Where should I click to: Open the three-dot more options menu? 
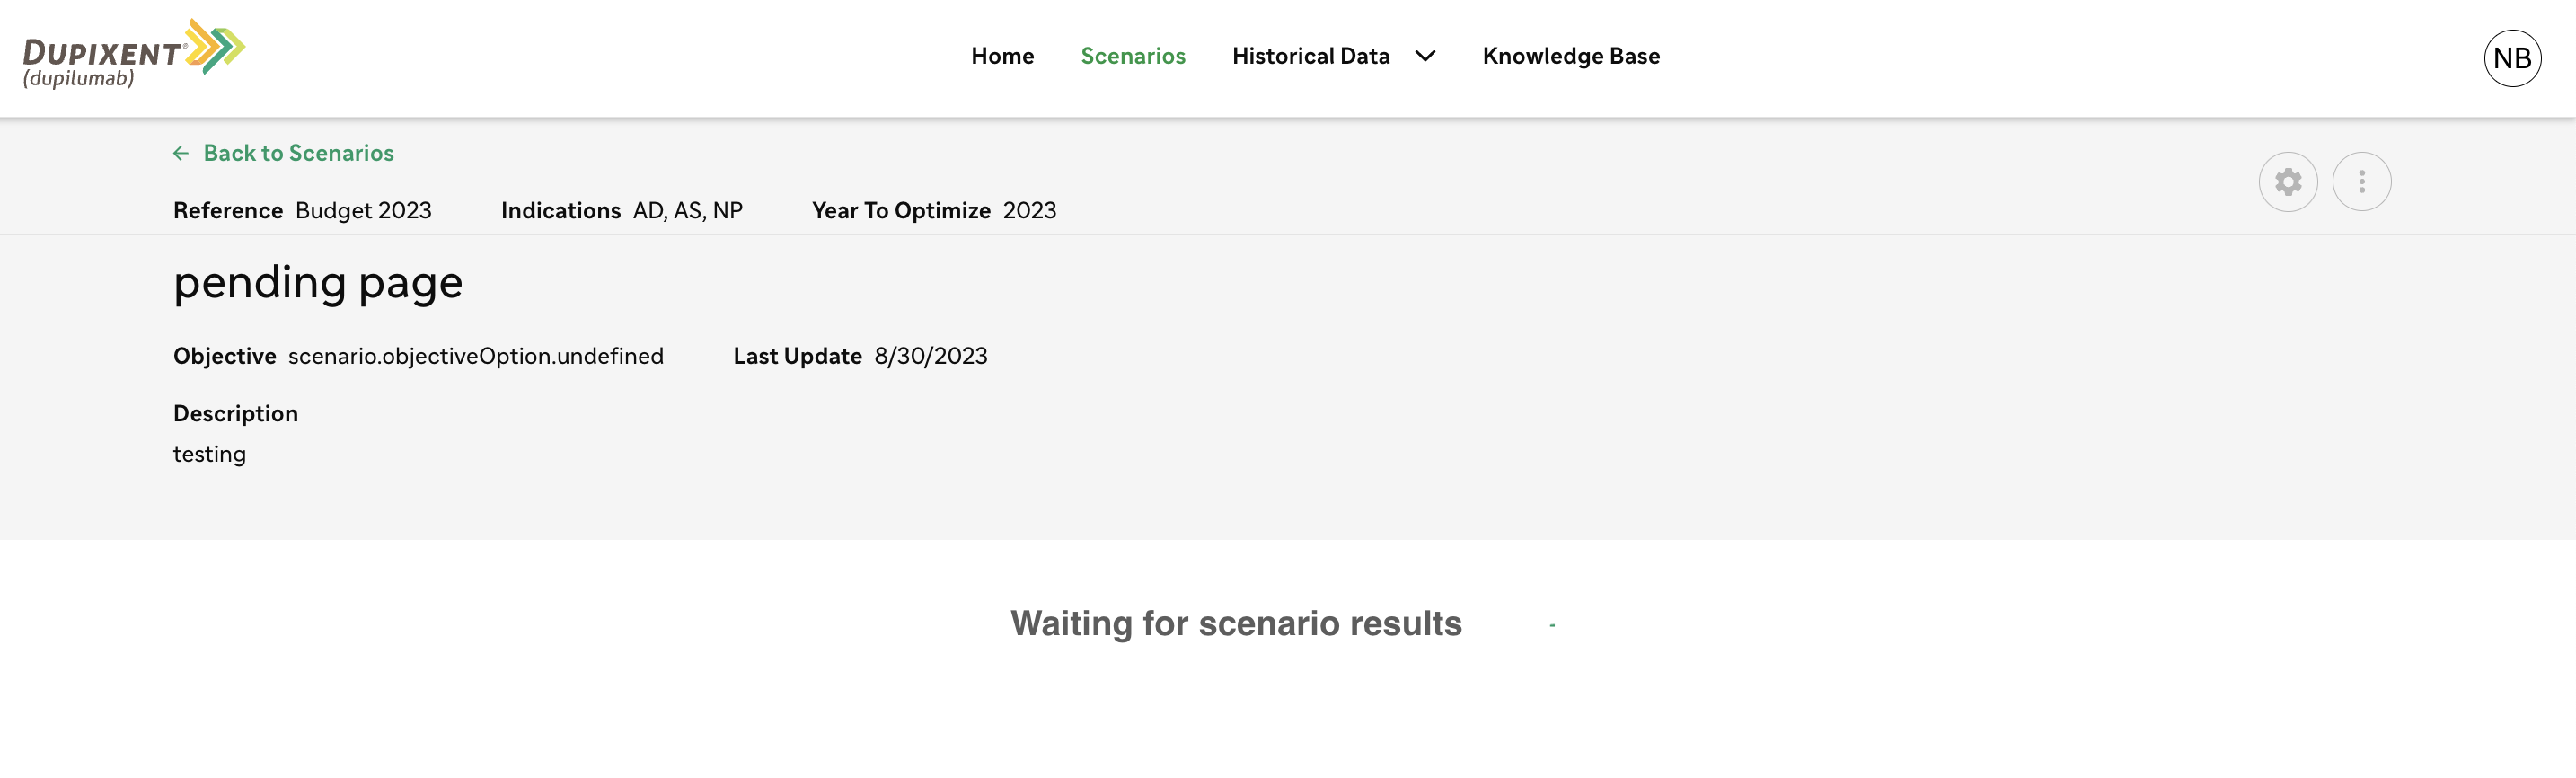(x=2362, y=182)
